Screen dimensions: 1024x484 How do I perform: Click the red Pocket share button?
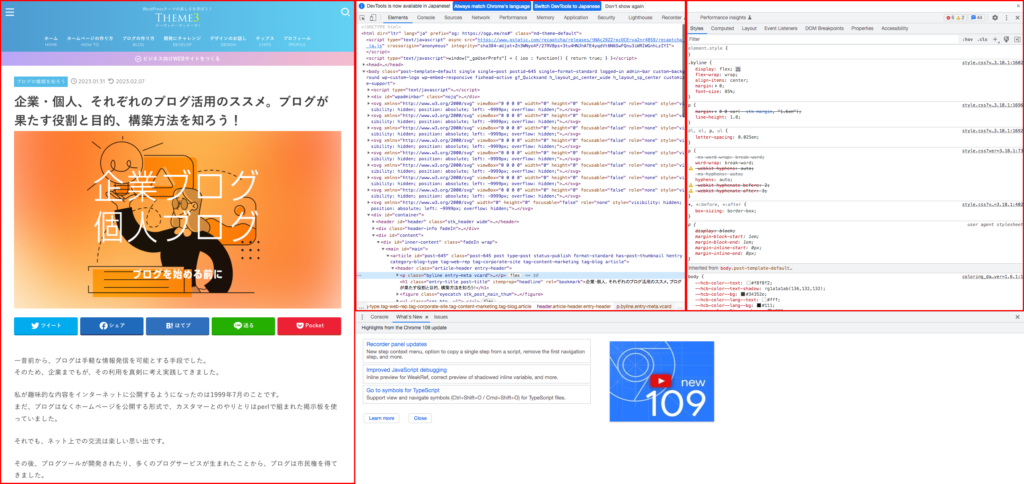point(309,326)
